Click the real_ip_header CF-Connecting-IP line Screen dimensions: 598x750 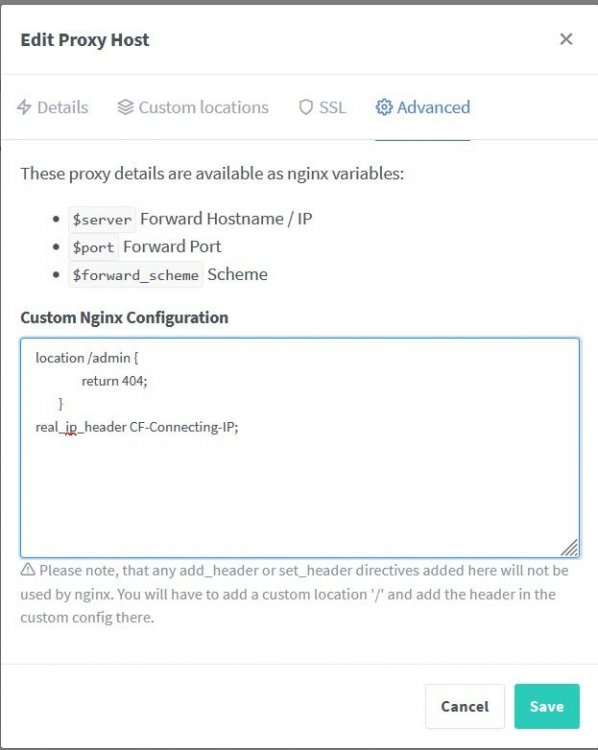[x=137, y=427]
